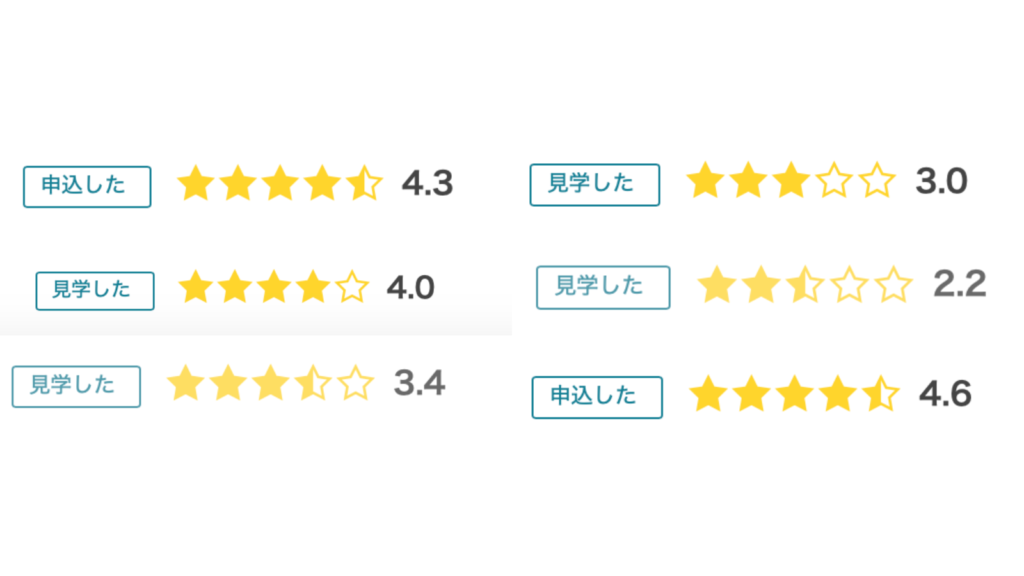Select the 見学した label beside the 2.2 rating
Viewport: 1024px width, 576px height.
[603, 287]
